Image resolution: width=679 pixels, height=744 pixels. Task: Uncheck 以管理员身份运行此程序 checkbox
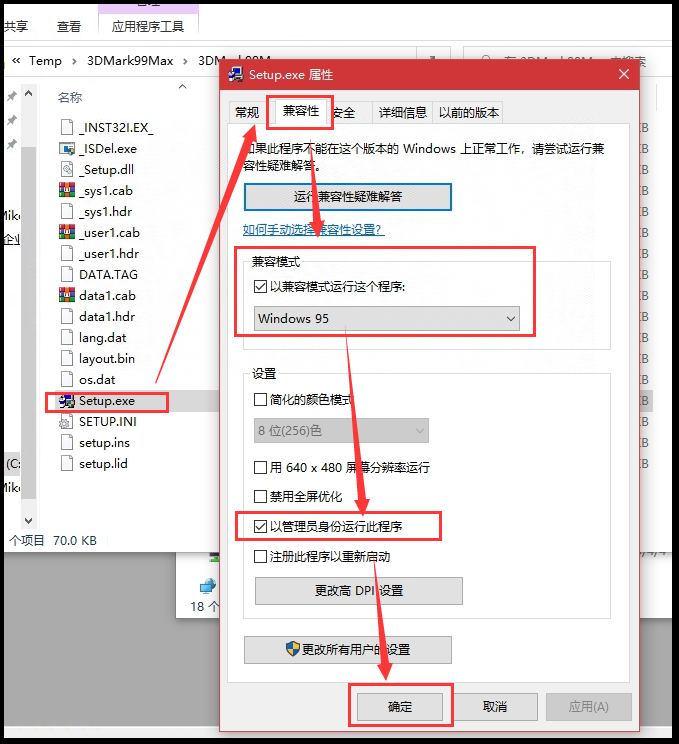click(261, 525)
